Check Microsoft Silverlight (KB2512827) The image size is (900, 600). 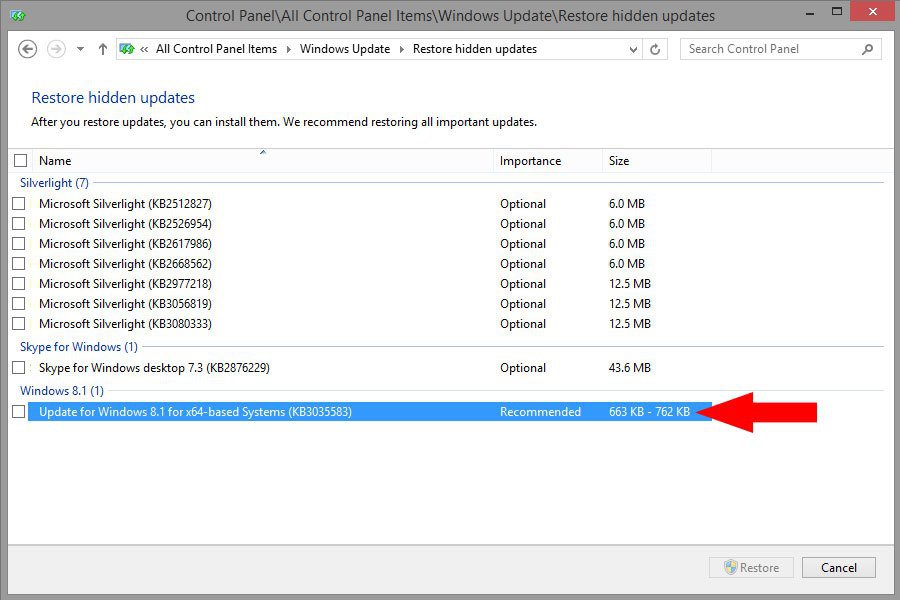(19, 203)
